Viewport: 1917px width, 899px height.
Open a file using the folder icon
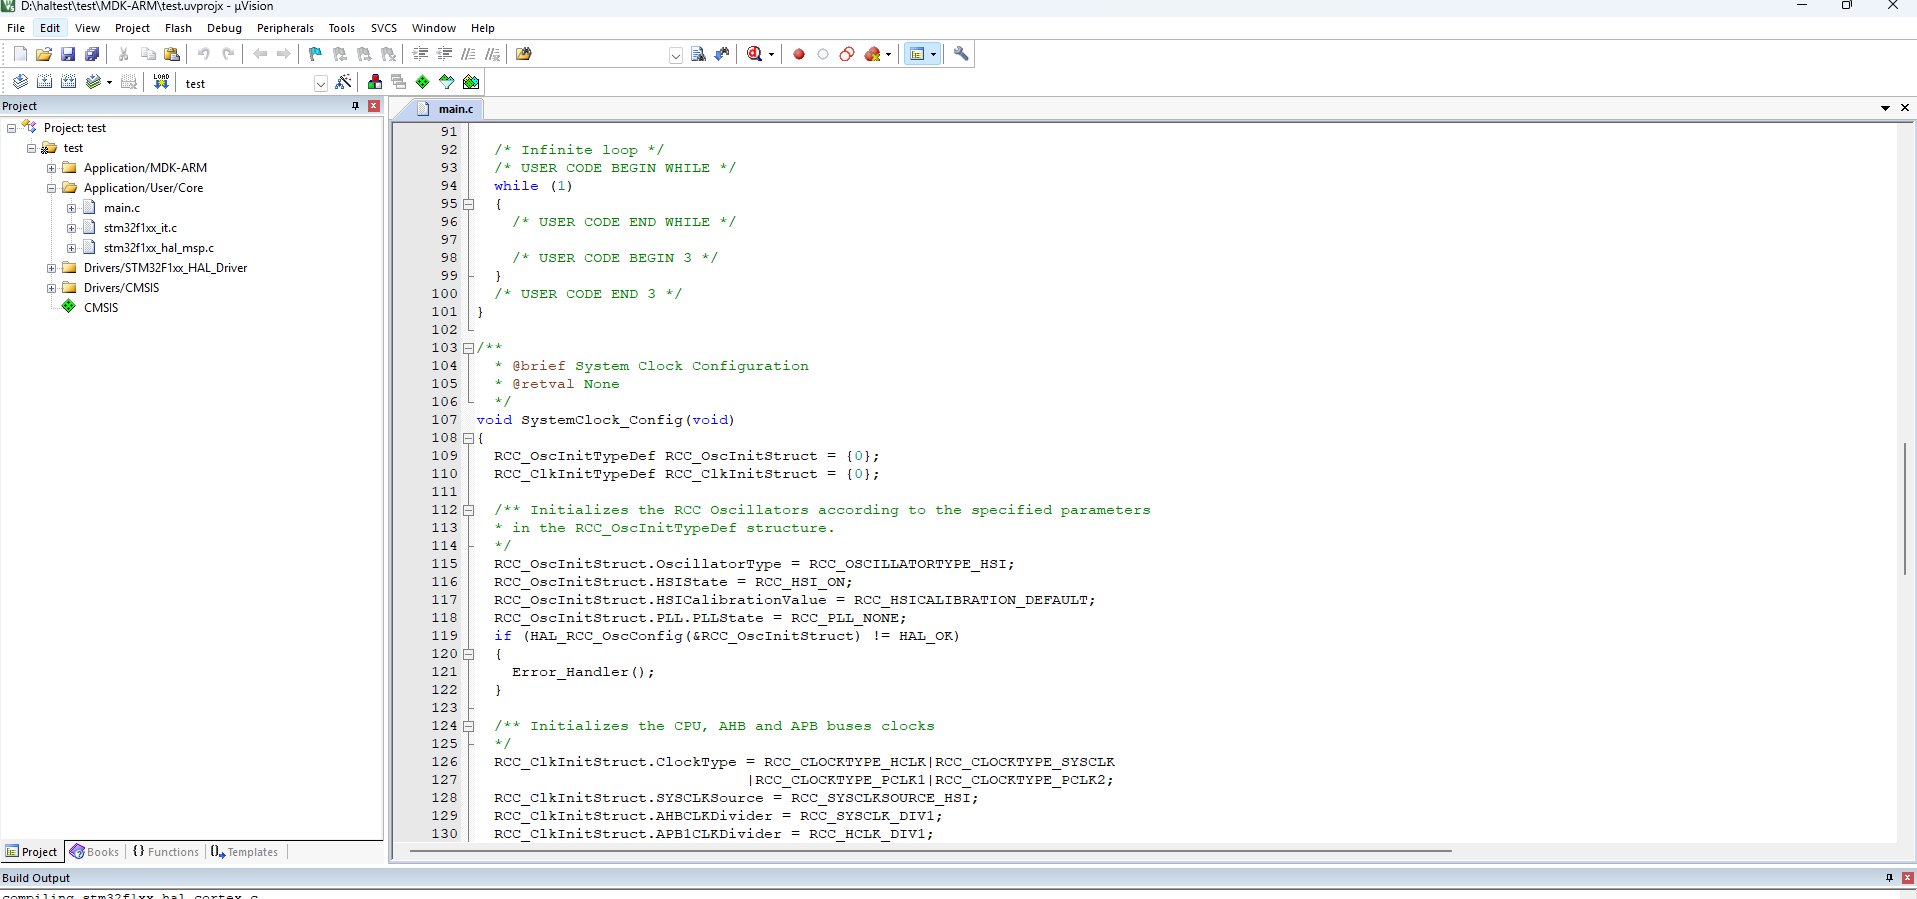(44, 54)
